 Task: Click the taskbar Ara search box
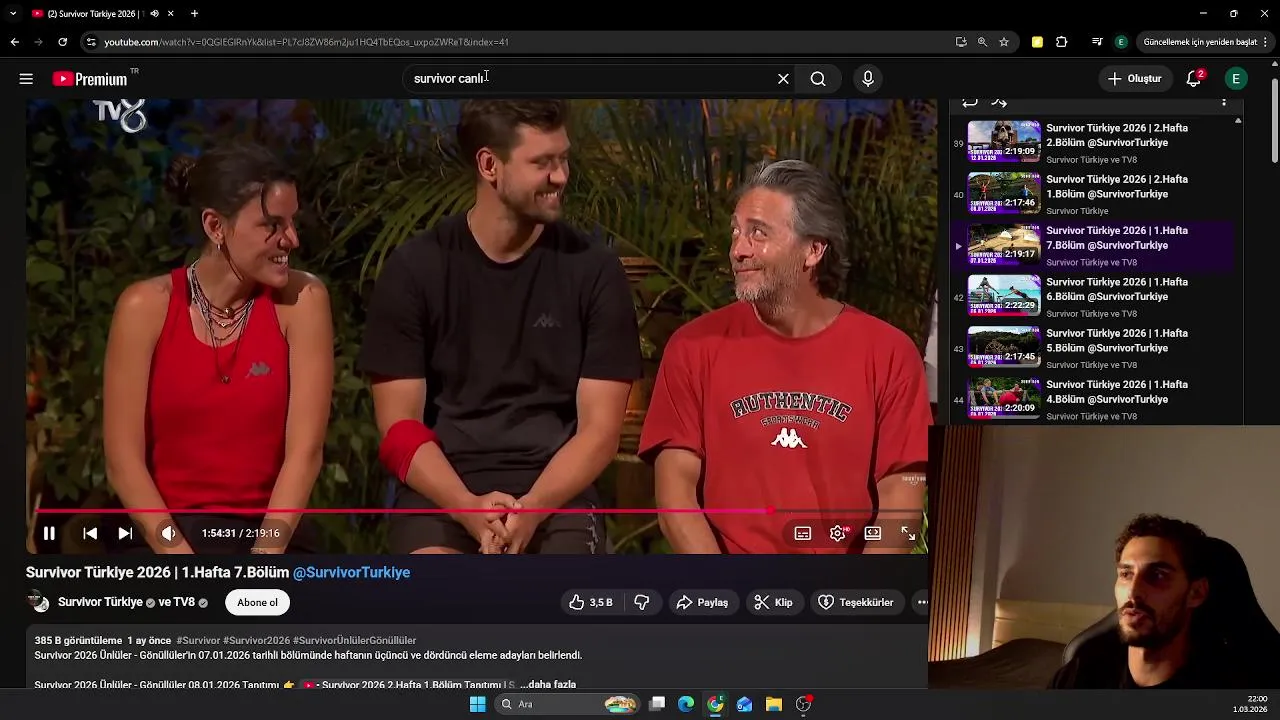[568, 704]
